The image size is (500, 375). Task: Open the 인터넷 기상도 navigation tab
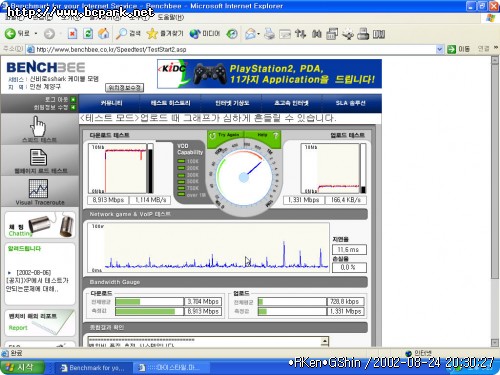tap(232, 103)
